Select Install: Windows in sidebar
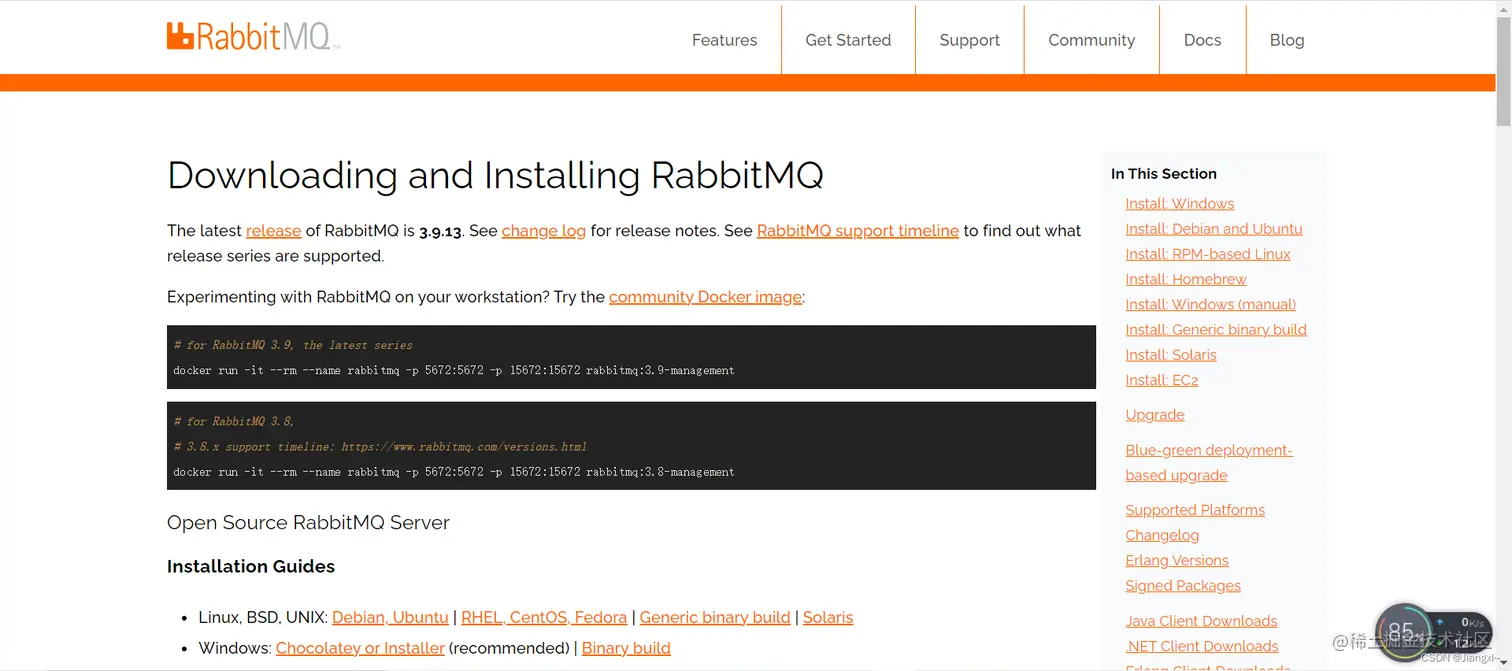 pos(1180,204)
